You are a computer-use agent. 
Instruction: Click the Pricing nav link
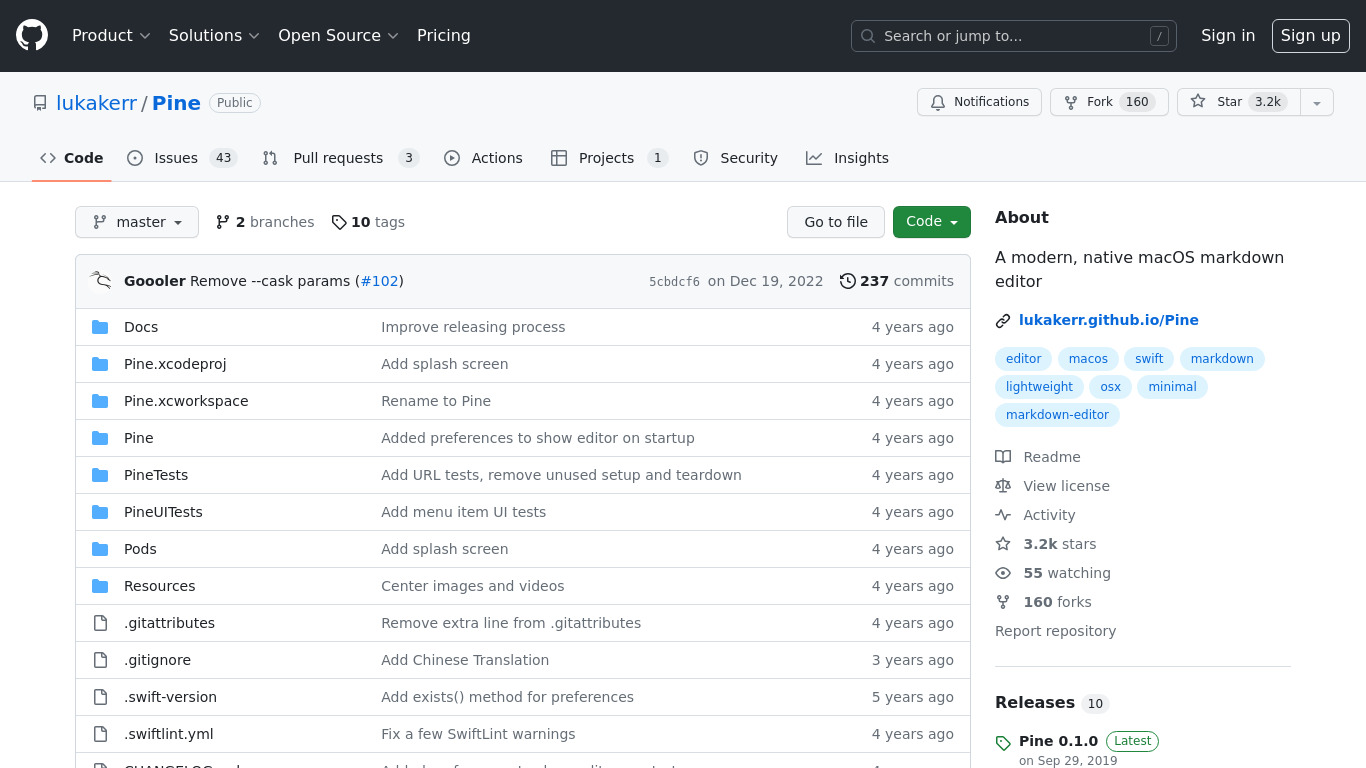(x=444, y=36)
